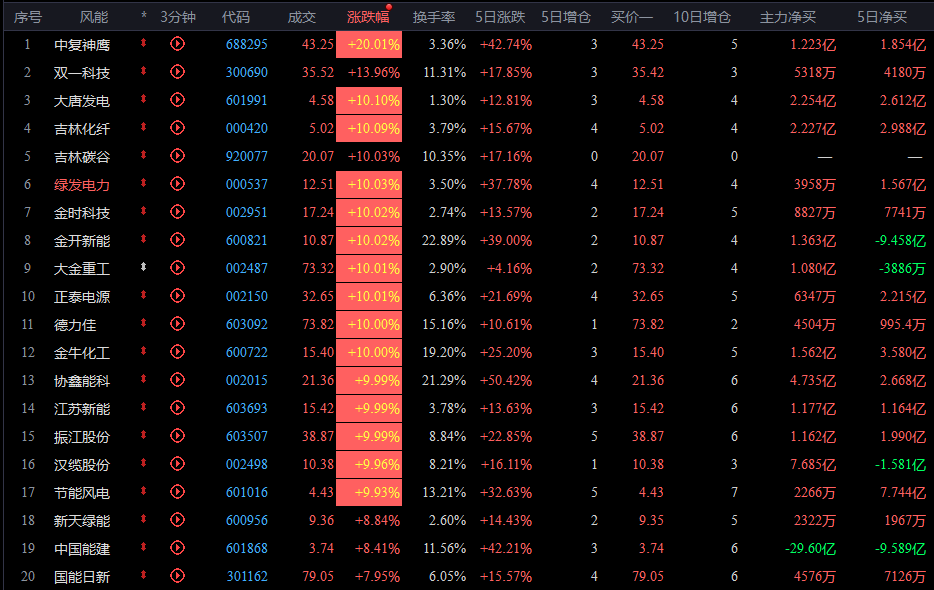This screenshot has height=590, width=934.
Task: Open 3-minute play icon for 中国能建
Action: (x=178, y=548)
